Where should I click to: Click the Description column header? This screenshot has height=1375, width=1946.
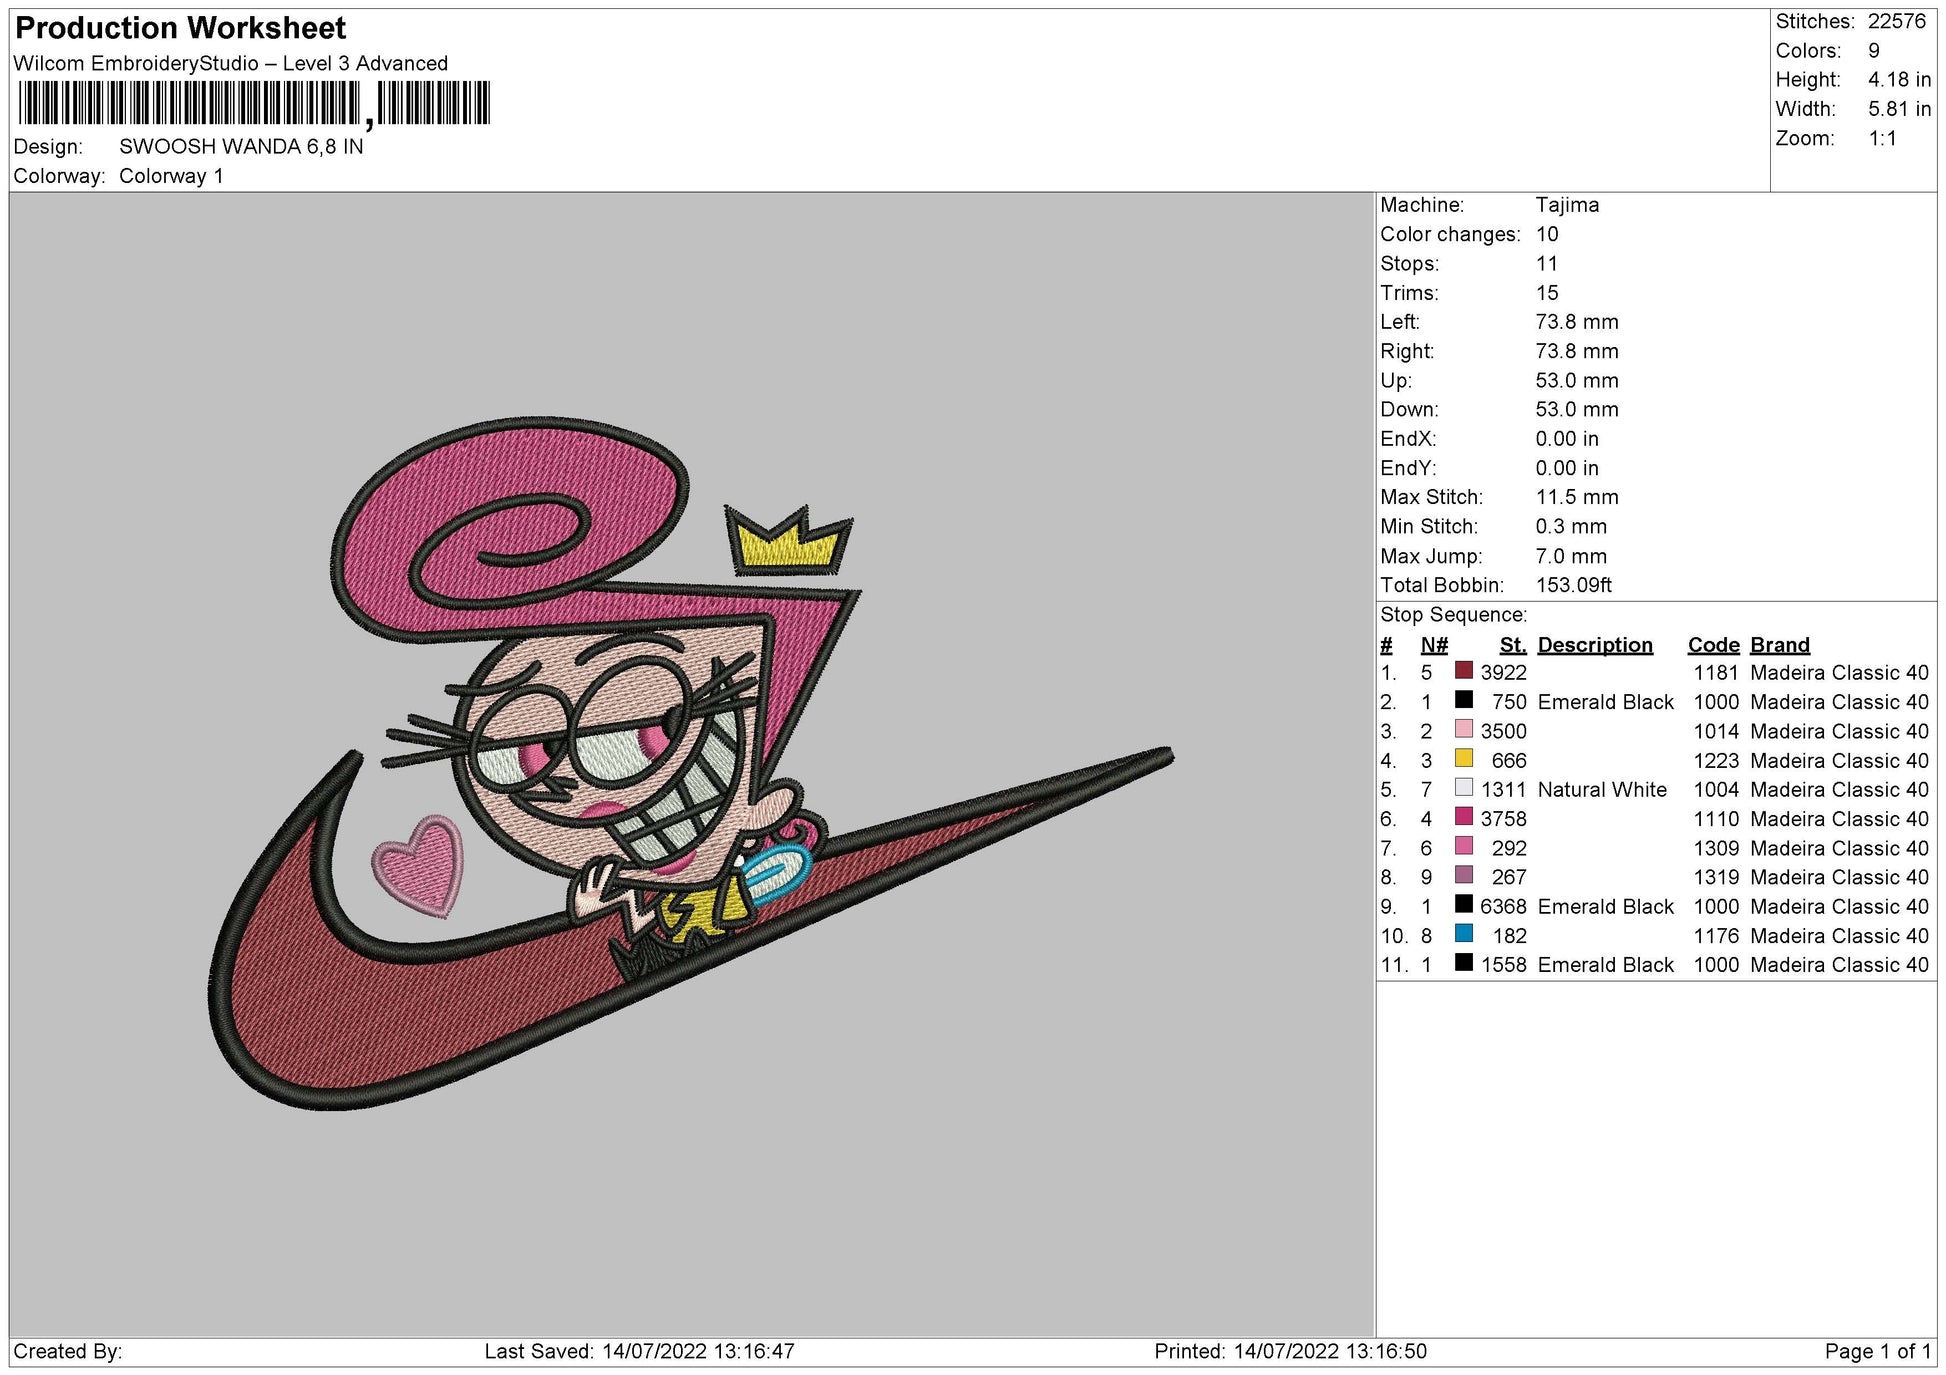(x=1594, y=645)
